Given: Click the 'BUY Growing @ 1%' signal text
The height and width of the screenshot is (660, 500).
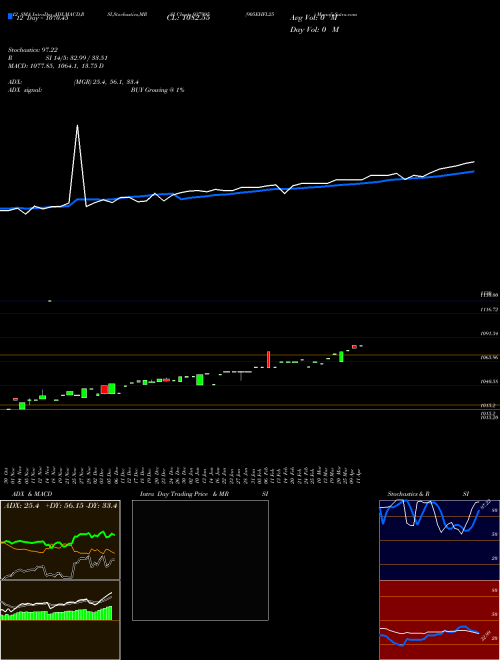Looking at the screenshot, I should (157, 90).
